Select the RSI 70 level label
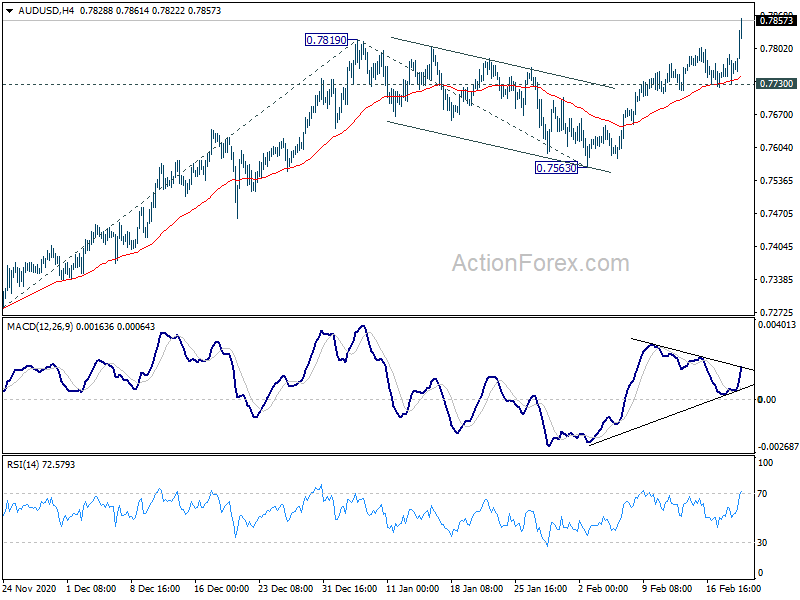Viewport: 800px width, 600px height. click(762, 493)
